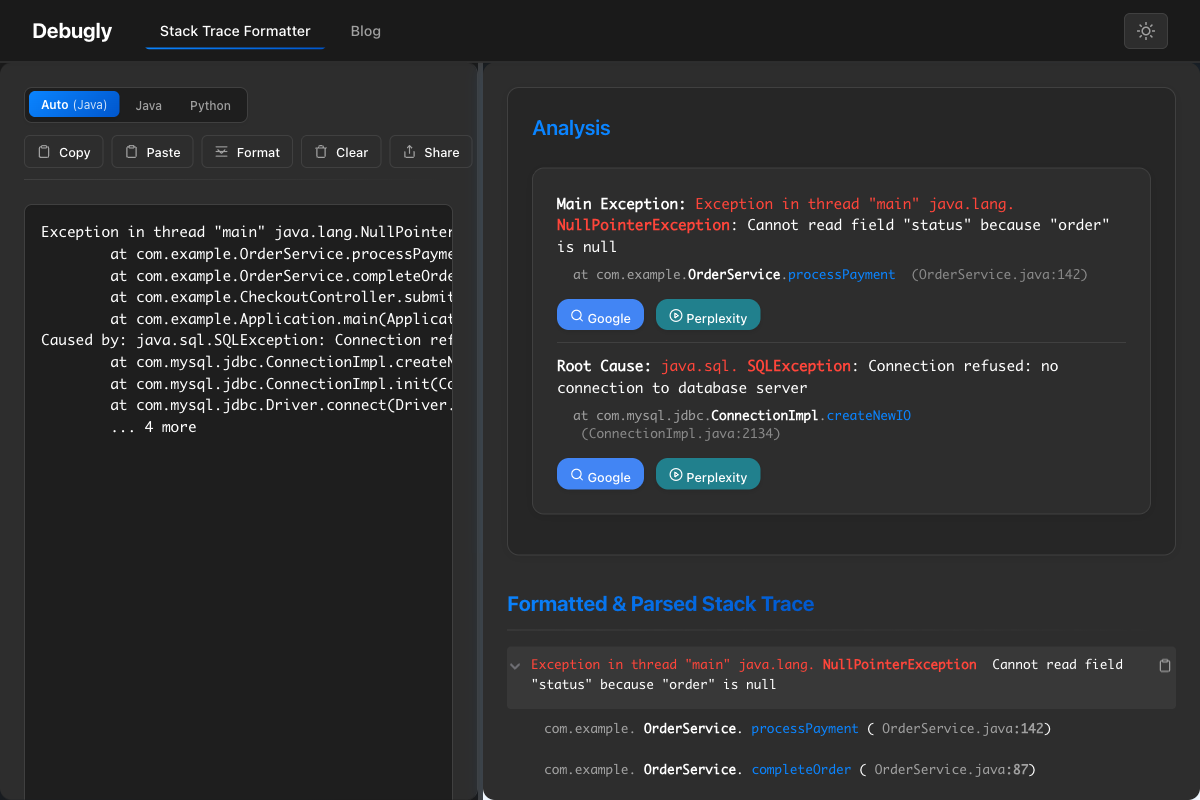Screen dimensions: 1200x800
Task: Share the stack trace
Action: point(431,152)
